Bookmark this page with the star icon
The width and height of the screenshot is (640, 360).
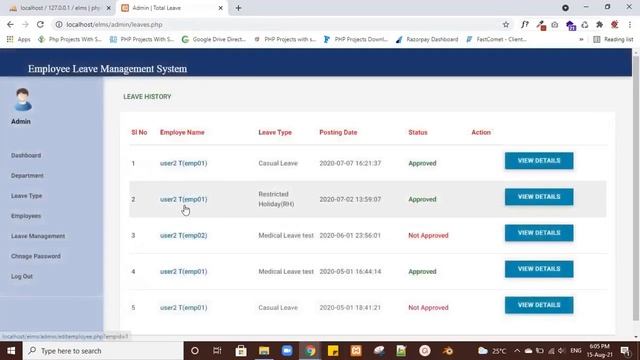(506, 24)
